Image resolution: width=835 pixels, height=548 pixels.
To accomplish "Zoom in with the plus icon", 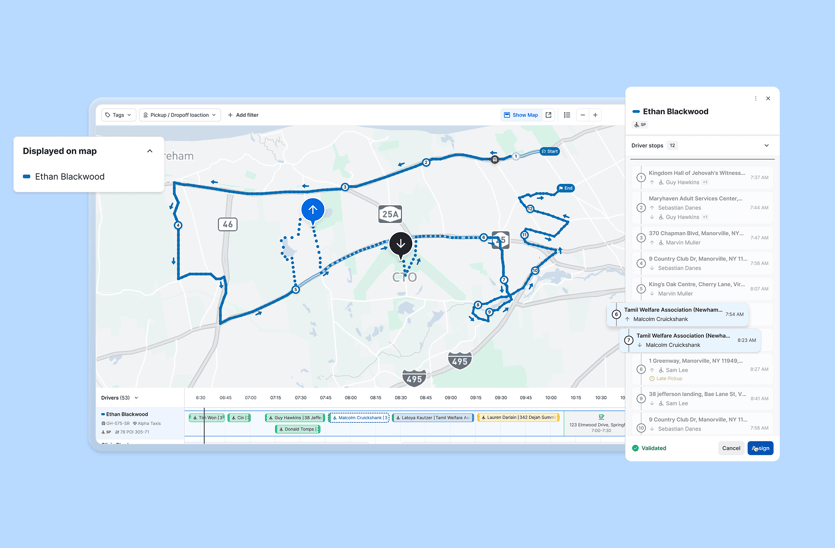I will pos(595,115).
